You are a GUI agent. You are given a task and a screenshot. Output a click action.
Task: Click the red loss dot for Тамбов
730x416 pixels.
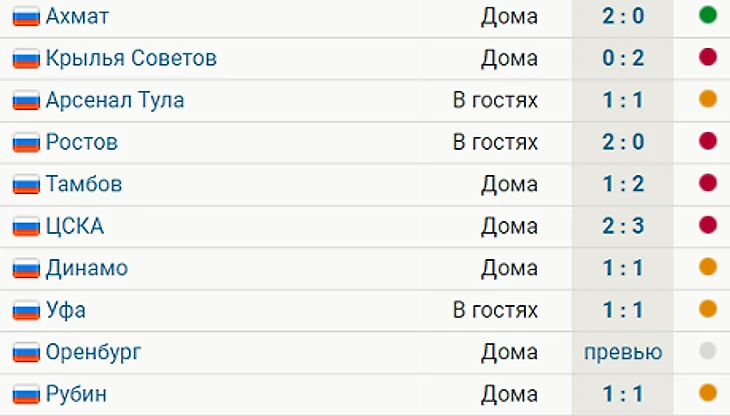[x=708, y=182]
